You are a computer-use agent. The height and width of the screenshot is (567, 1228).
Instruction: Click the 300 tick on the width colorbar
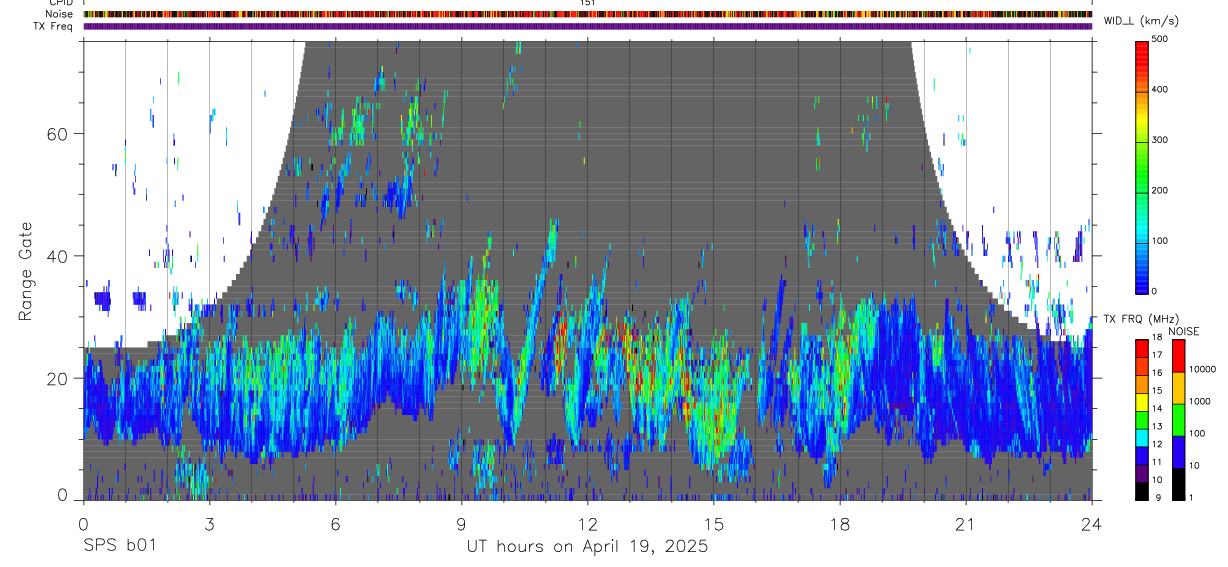pos(1160,140)
